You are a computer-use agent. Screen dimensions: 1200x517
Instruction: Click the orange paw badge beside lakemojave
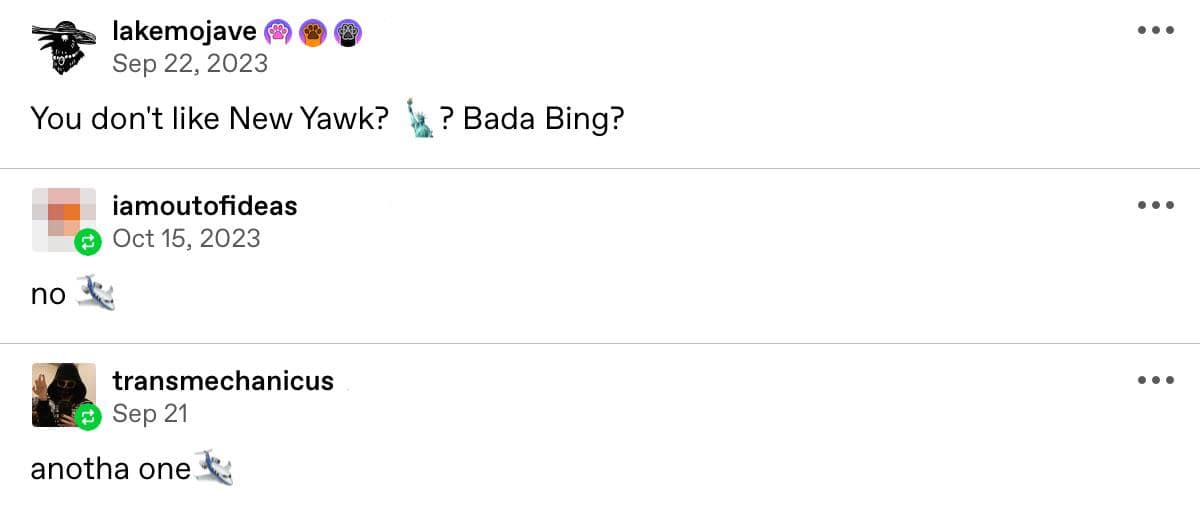point(312,34)
